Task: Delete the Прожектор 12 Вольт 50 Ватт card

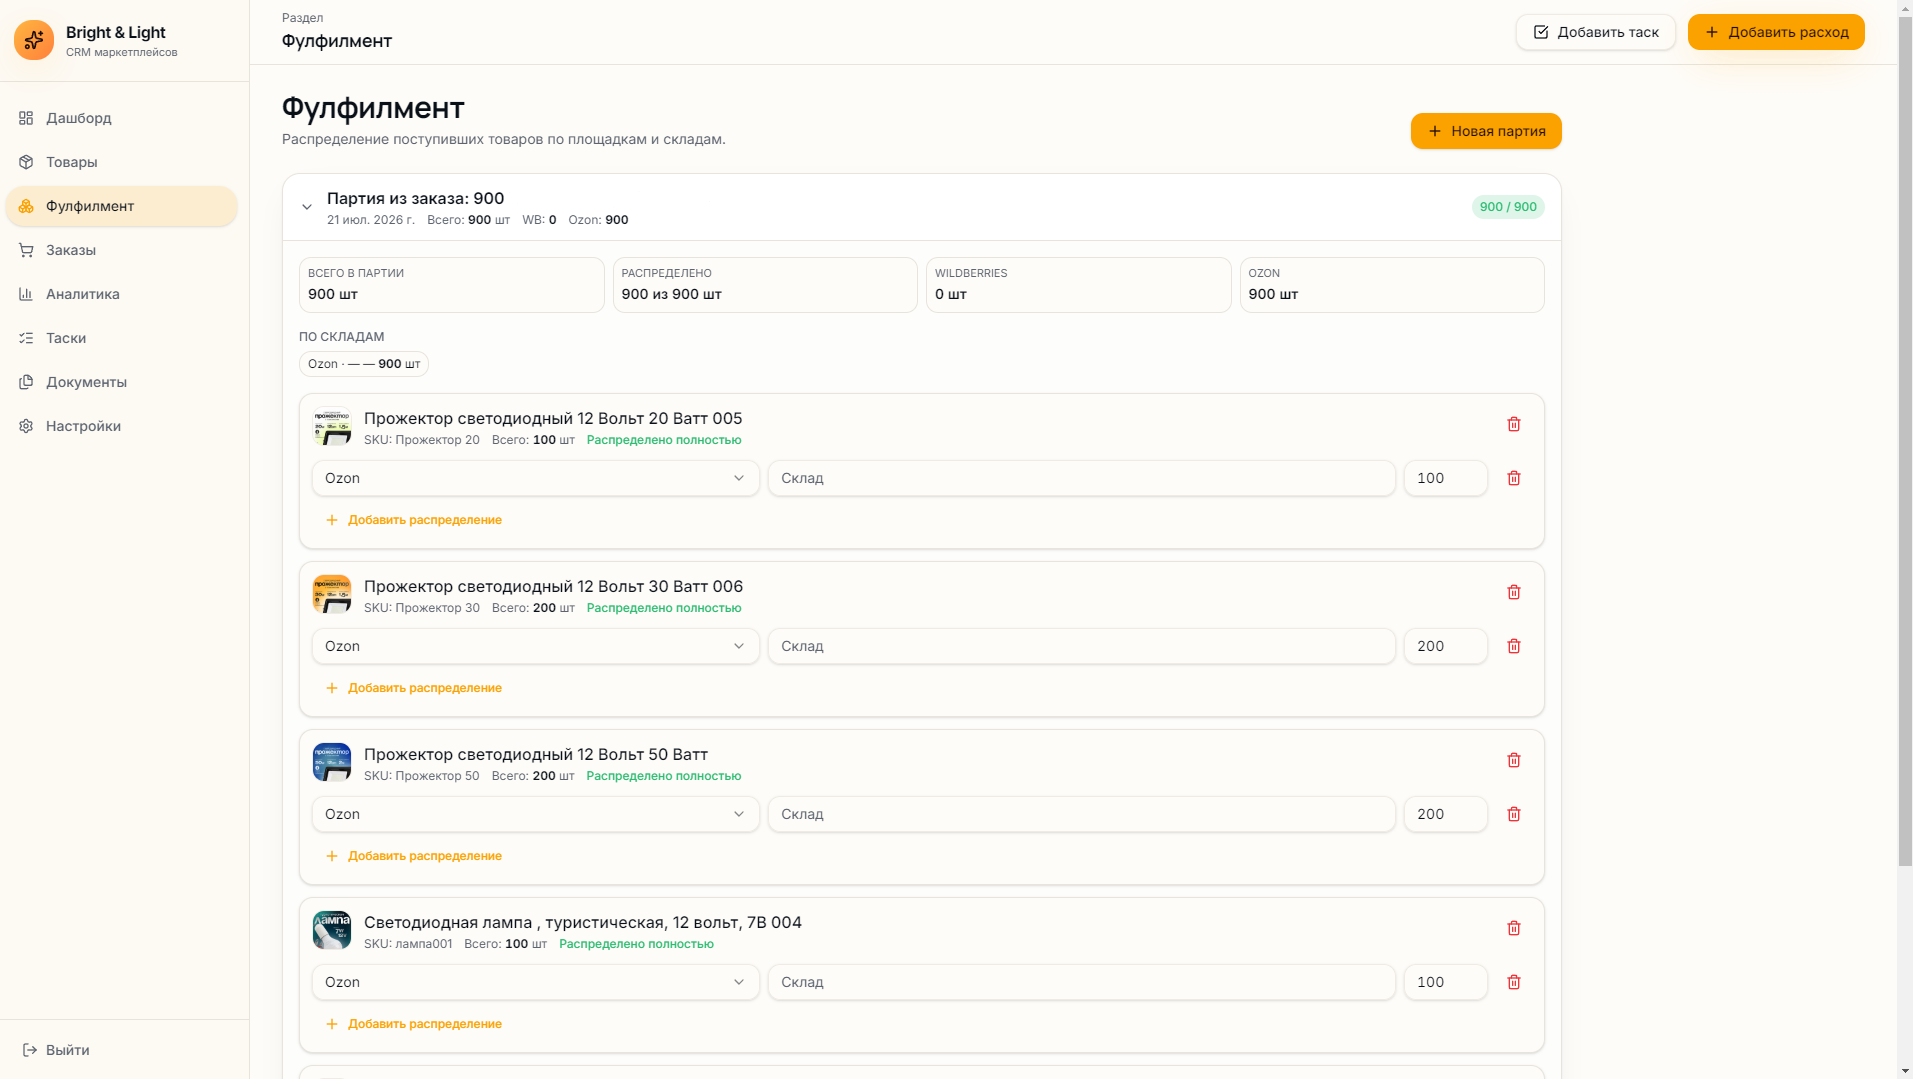Action: [1514, 760]
